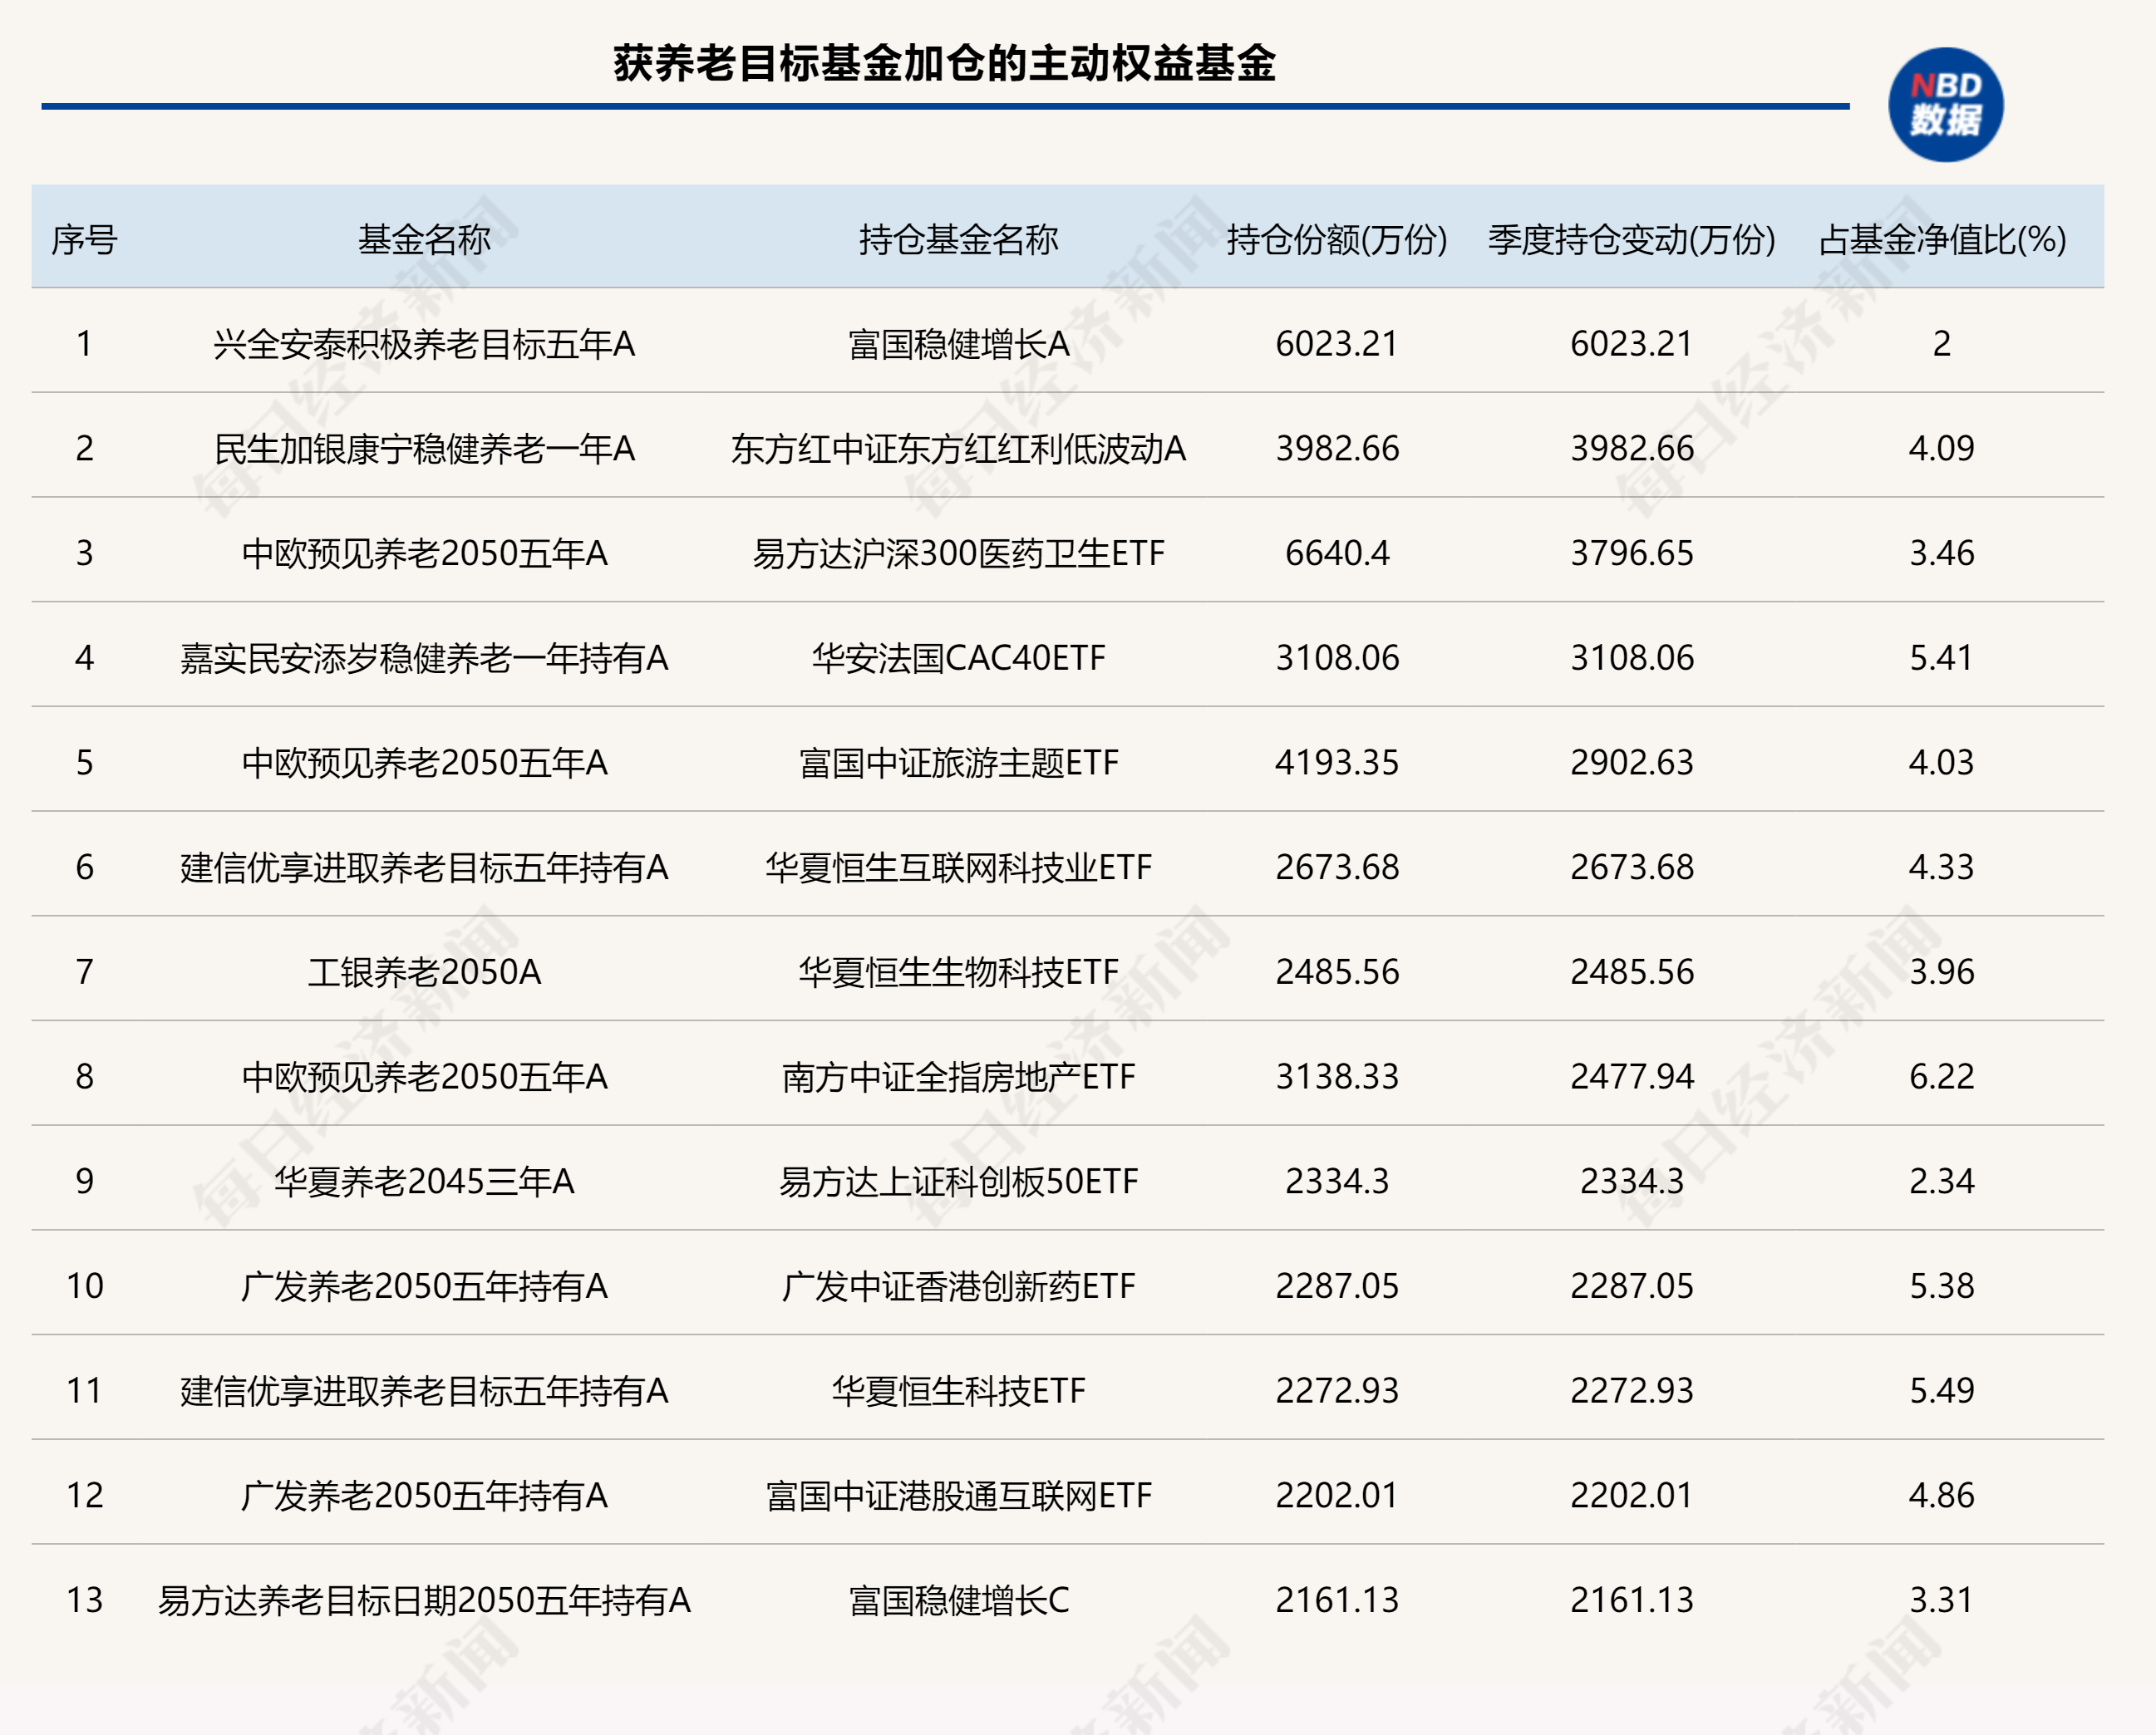Click row number 10
The width and height of the screenshot is (2156, 1735).
[84, 1286]
